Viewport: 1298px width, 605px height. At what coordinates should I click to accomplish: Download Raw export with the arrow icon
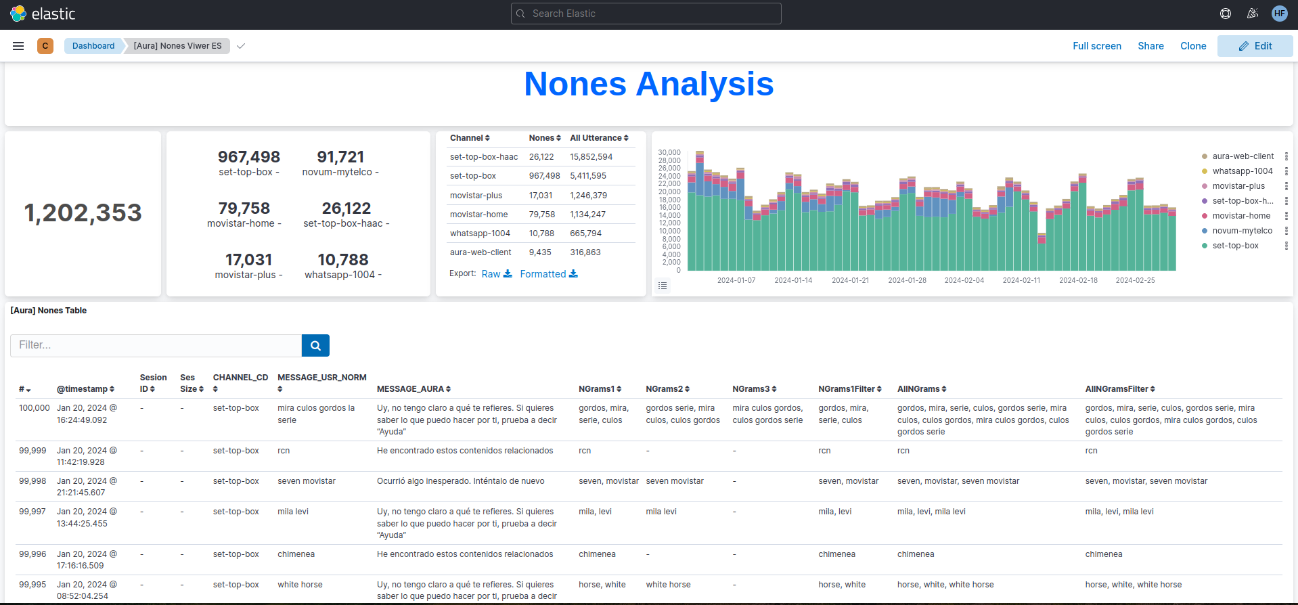click(496, 274)
